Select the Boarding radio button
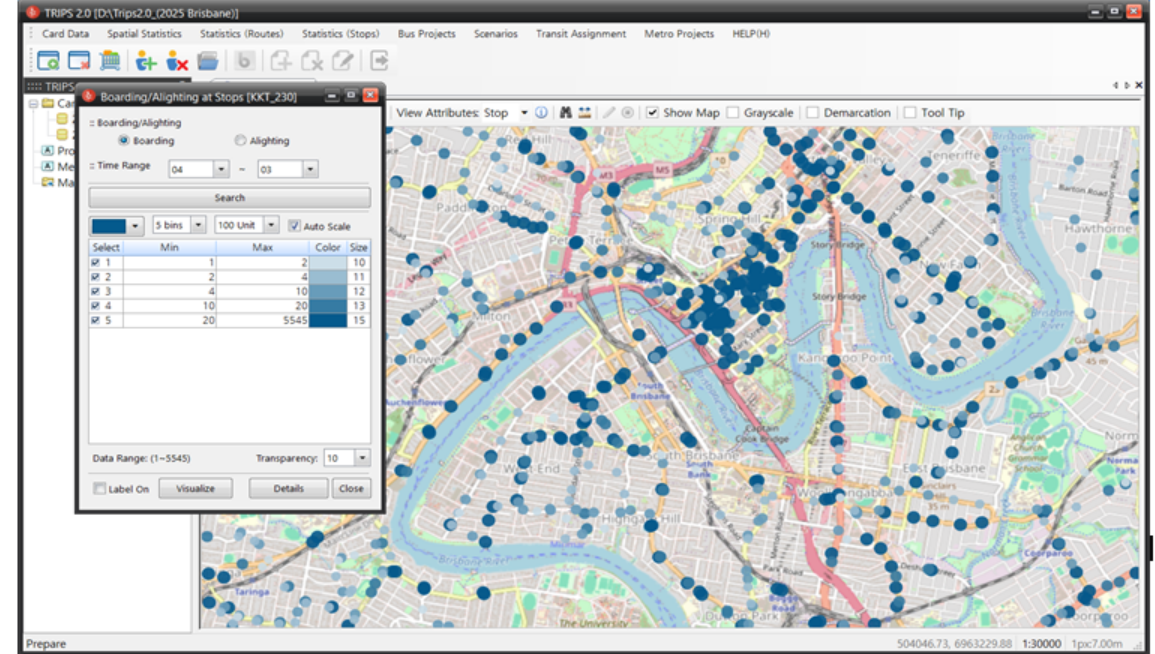This screenshot has width=1155, height=654. (124, 140)
